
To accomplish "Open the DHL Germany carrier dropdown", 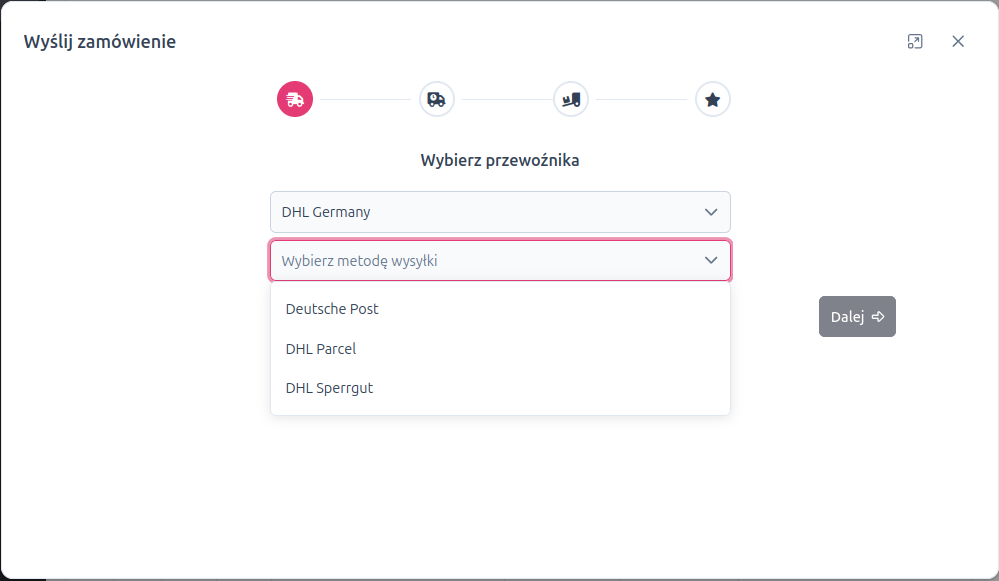I will (x=500, y=212).
